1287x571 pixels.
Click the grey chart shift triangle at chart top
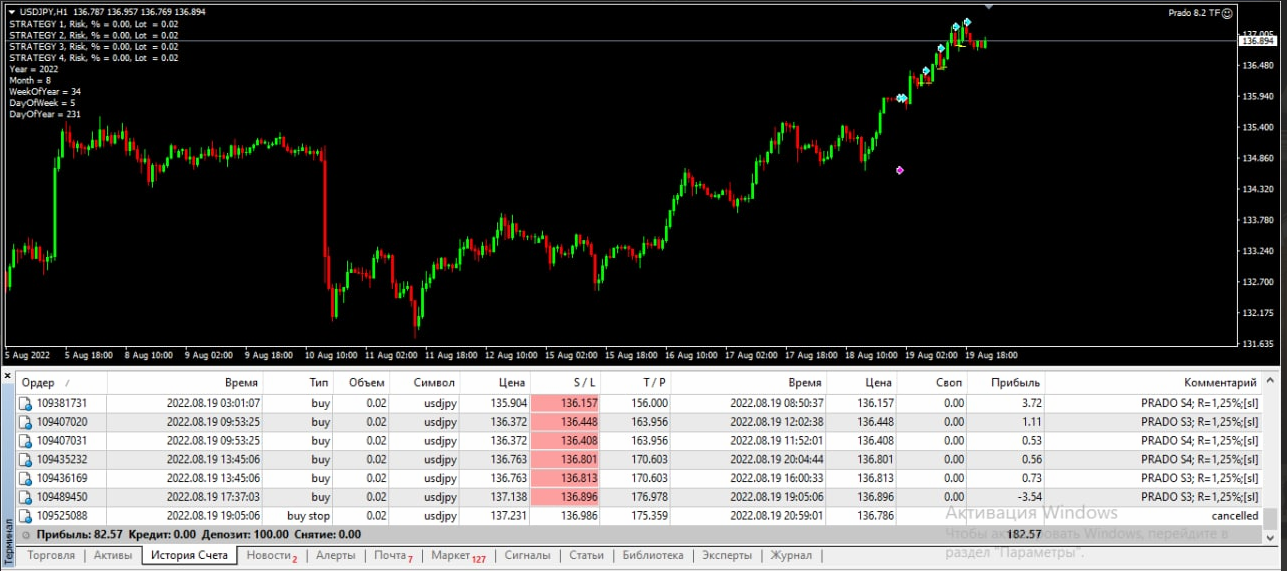(x=989, y=6)
